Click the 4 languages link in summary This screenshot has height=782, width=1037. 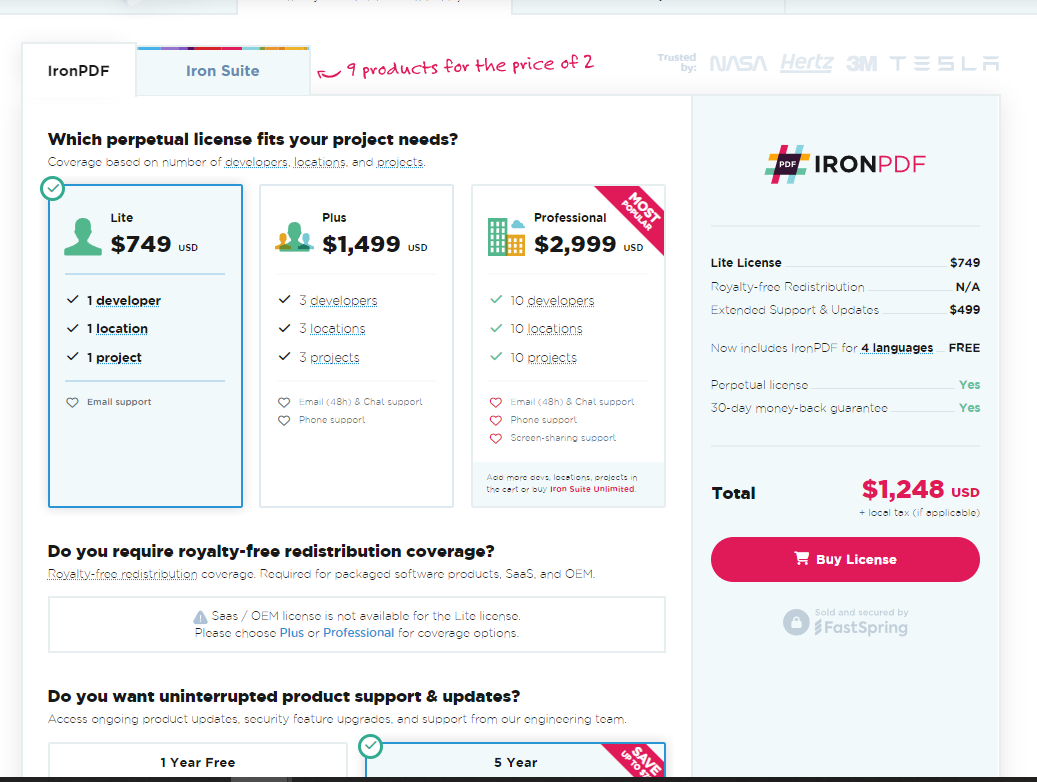pyautogui.click(x=897, y=348)
